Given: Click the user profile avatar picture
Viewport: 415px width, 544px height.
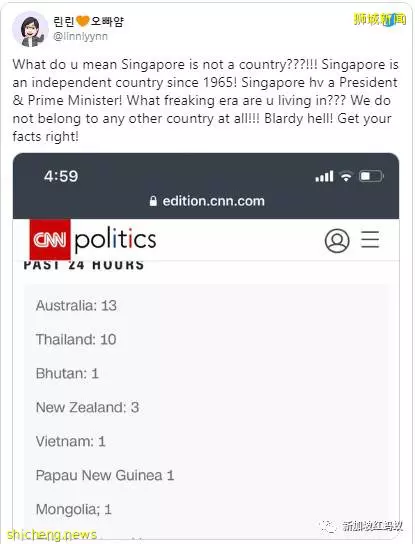Looking at the screenshot, I should click(x=30, y=29).
